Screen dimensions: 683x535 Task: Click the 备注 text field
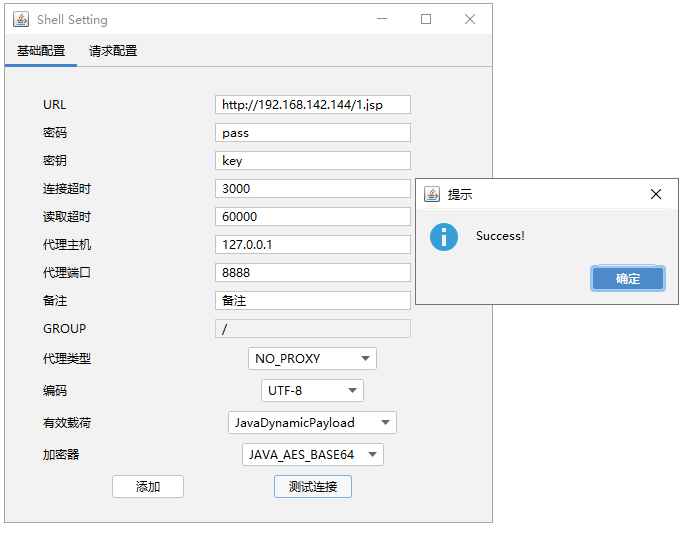click(x=313, y=301)
